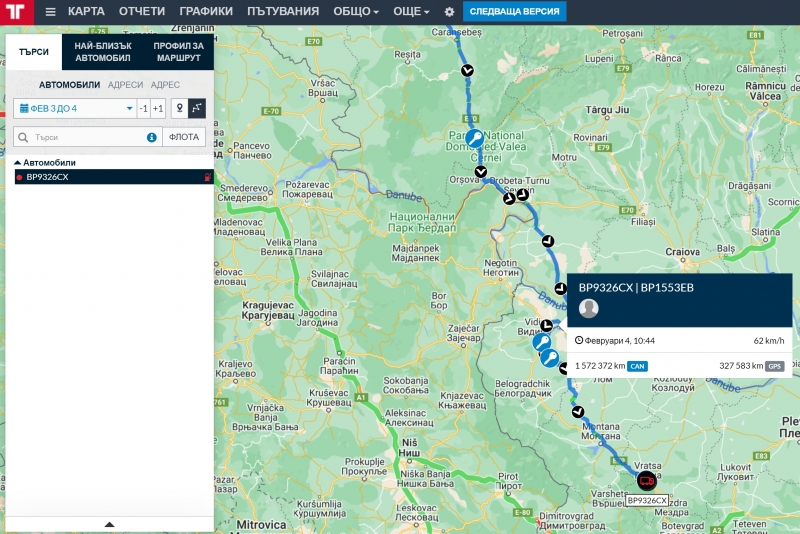Viewport: 800px width, 534px height.
Task: Click the red T logo in top corner
Action: click(x=16, y=11)
